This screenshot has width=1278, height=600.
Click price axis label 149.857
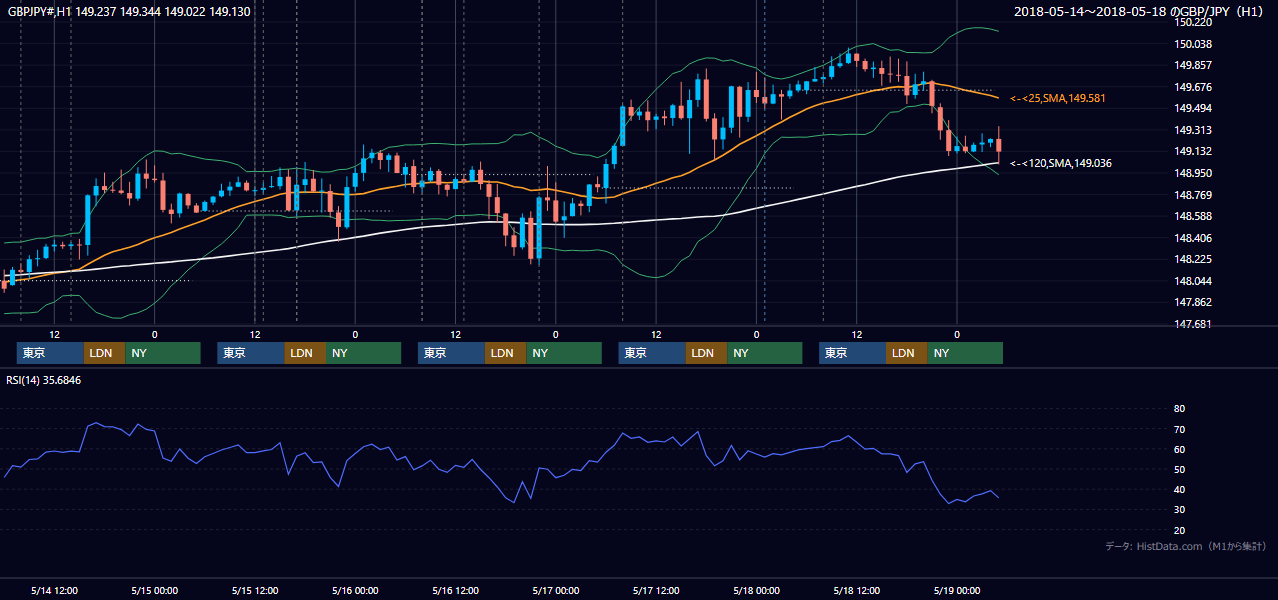(x=1195, y=65)
